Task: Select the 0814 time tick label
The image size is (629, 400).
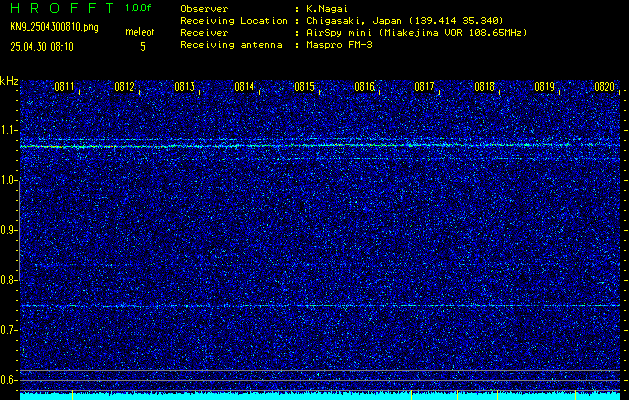Action: (x=244, y=87)
